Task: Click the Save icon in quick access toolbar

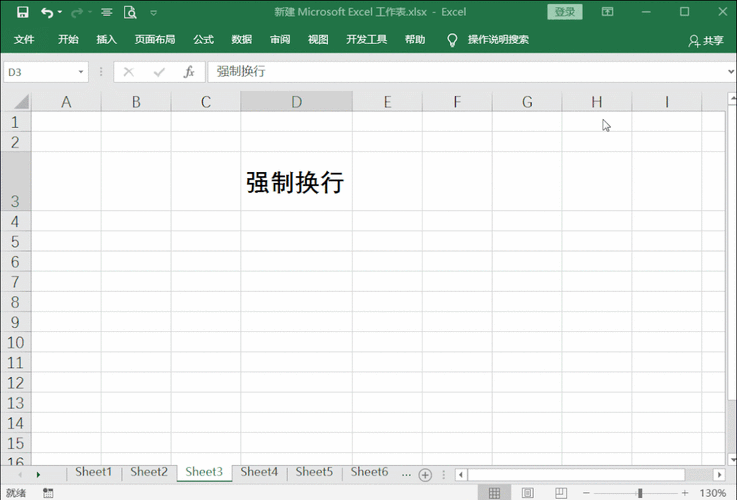Action: (23, 12)
